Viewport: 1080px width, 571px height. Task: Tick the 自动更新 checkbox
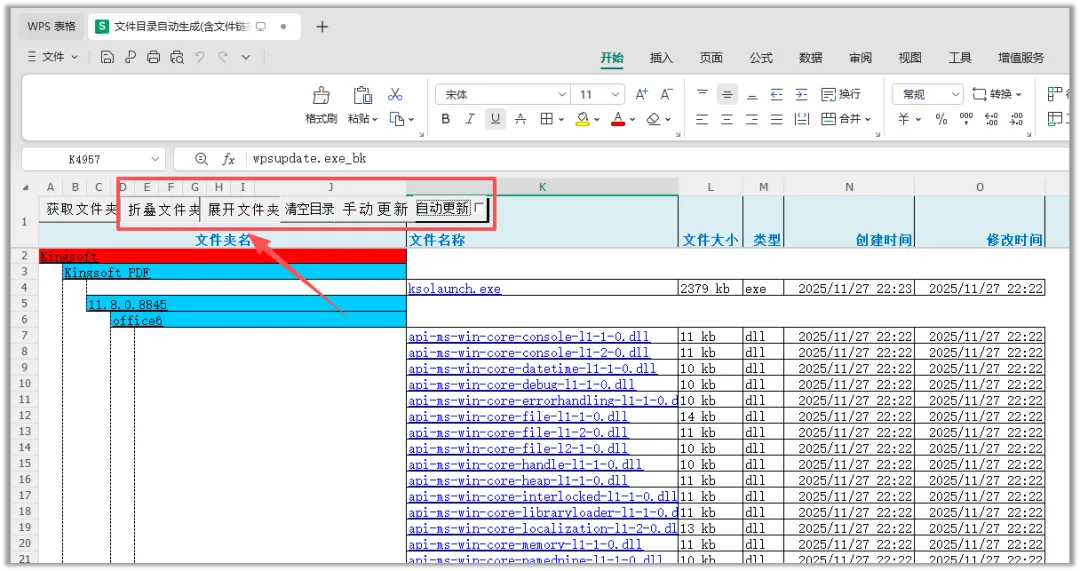pyautogui.click(x=479, y=207)
